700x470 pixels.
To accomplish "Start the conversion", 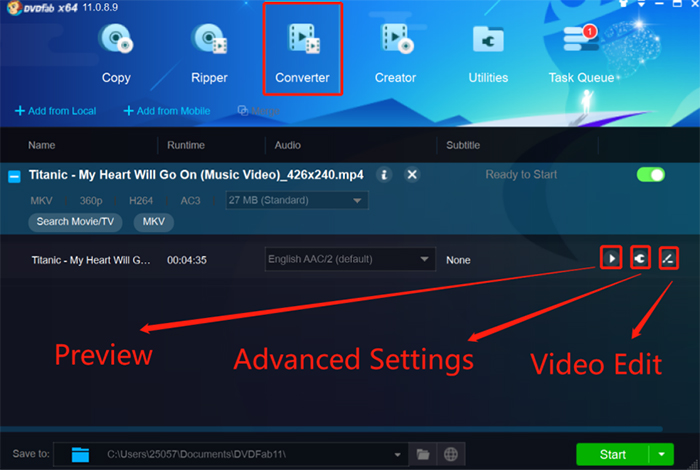I will tap(612, 454).
